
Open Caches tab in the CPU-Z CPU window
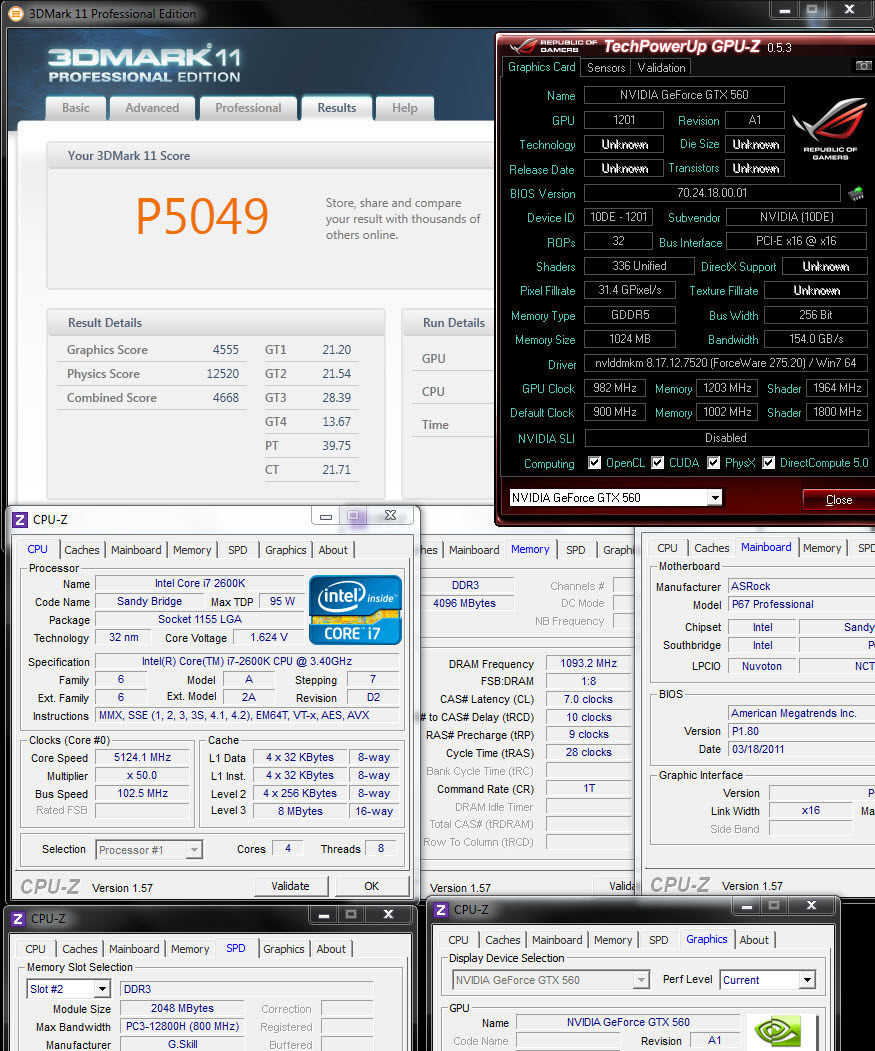coord(82,550)
